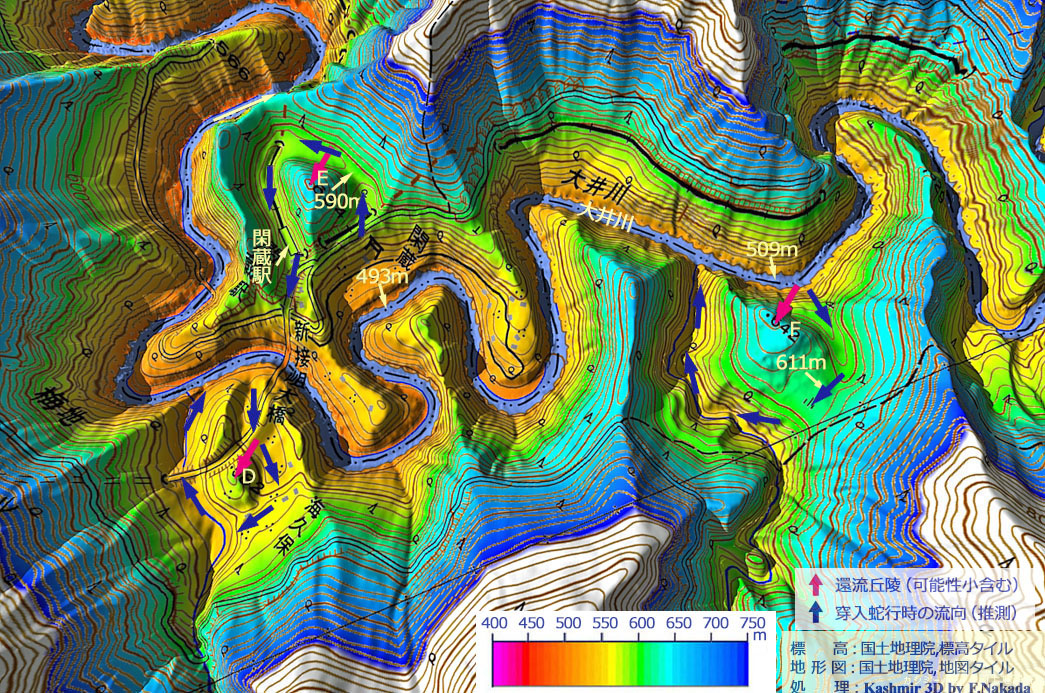
Task: Click the magenta end of elevation color bar
Action: pyautogui.click(x=498, y=662)
